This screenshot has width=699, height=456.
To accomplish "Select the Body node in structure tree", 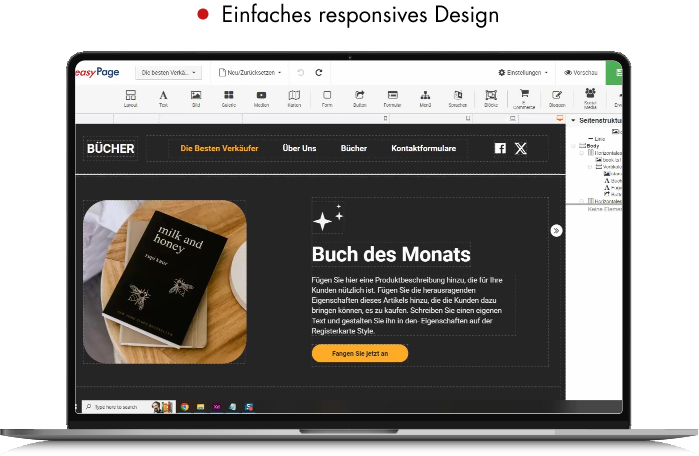I will coord(589,146).
